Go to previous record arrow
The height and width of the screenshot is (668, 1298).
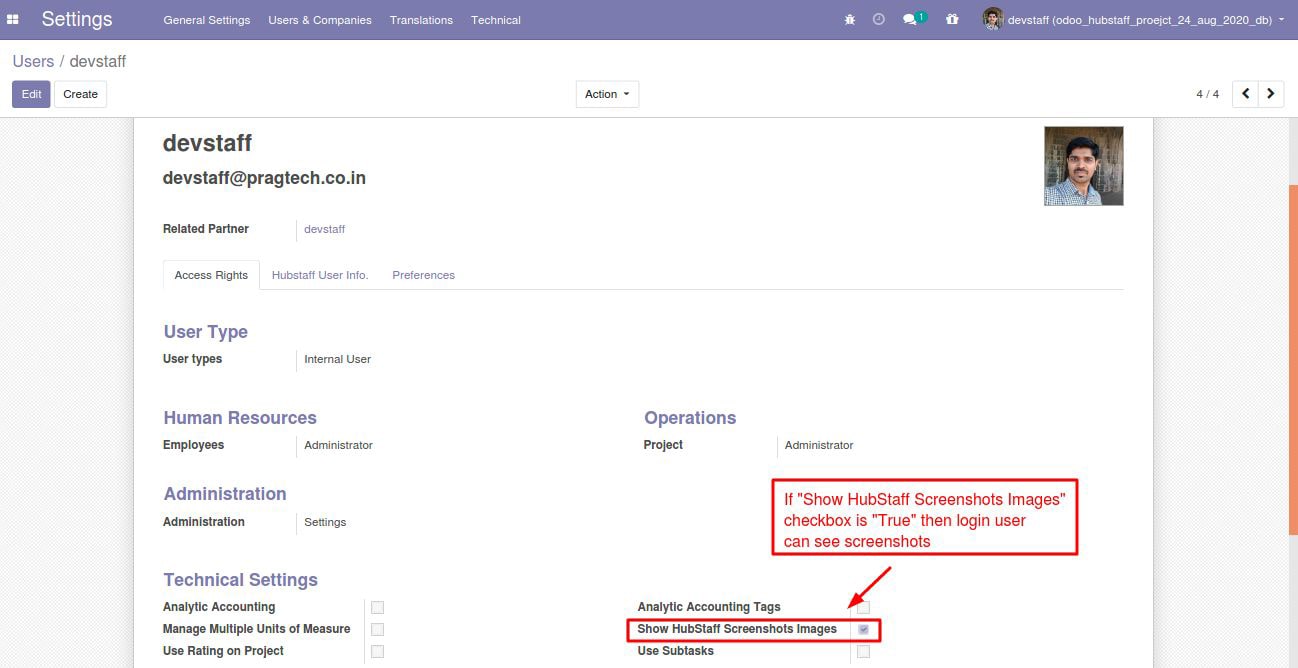click(x=1245, y=94)
